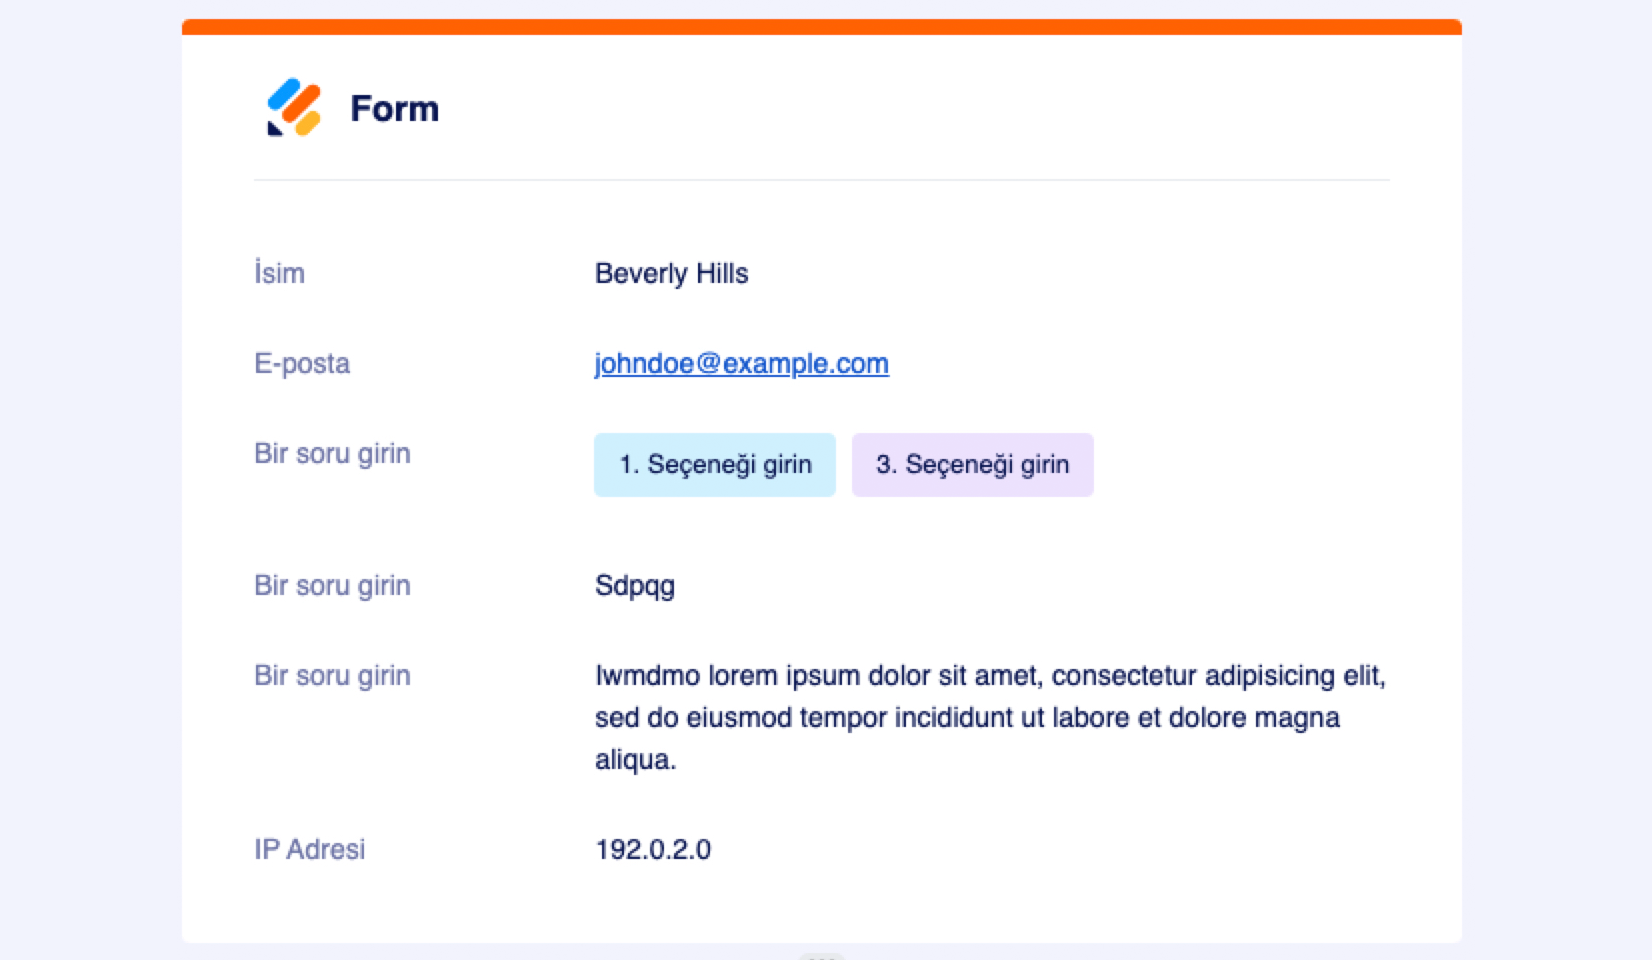Click the word "aliqua." ending the paragraph
Image resolution: width=1652 pixels, height=960 pixels.
tap(635, 760)
